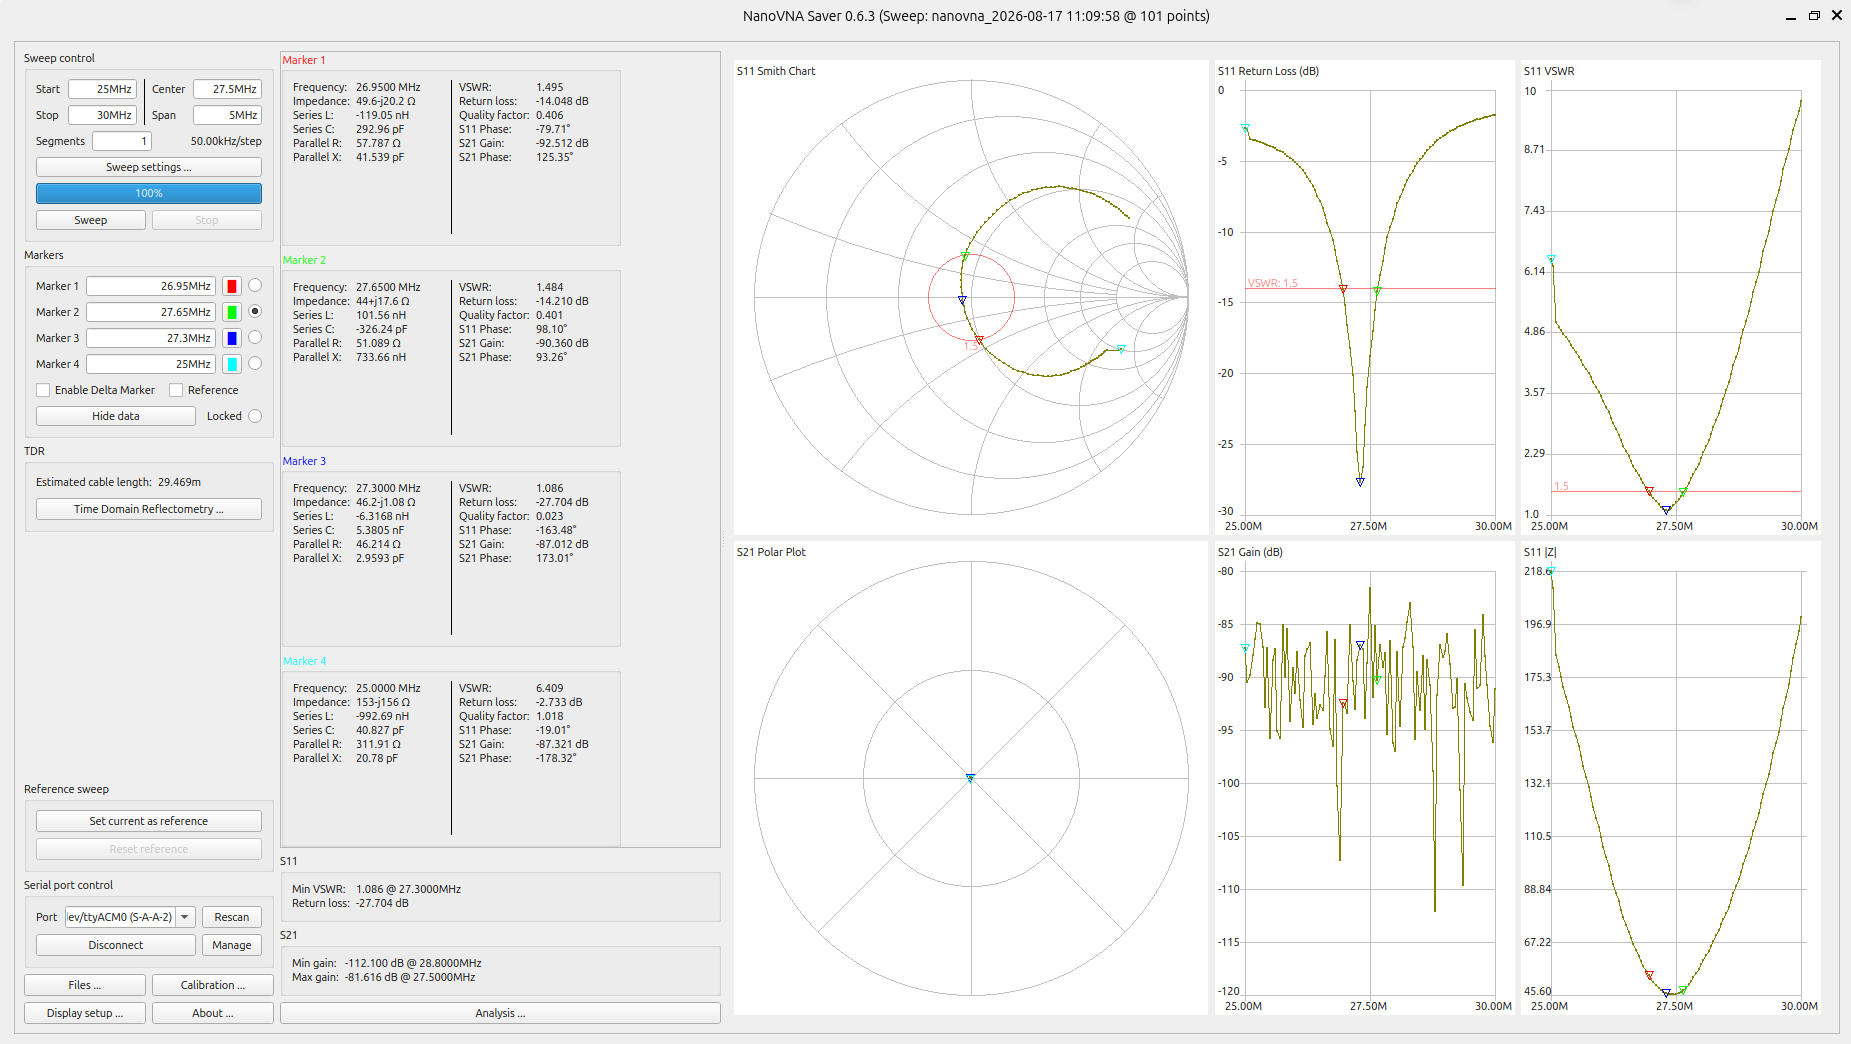Open the Analysis window

[x=500, y=1013]
